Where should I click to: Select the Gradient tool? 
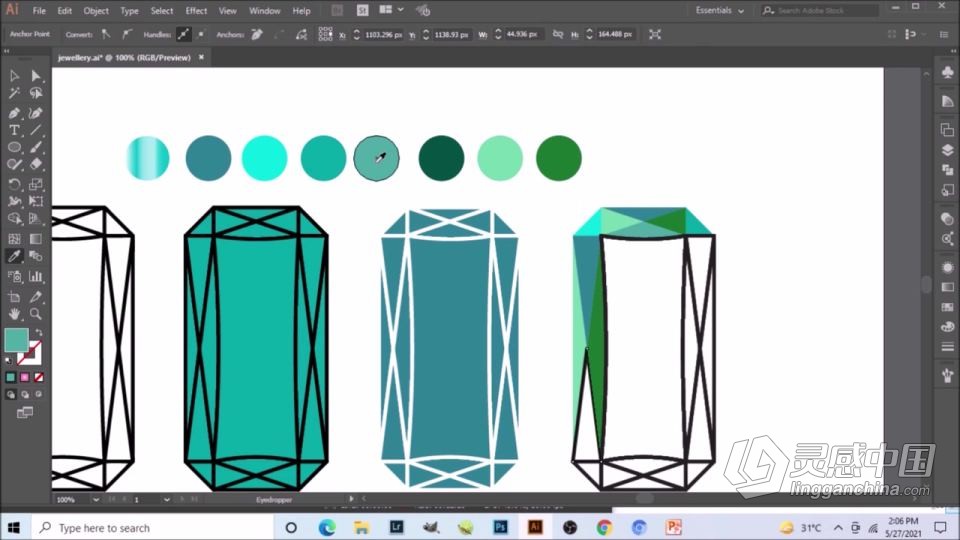point(36,239)
